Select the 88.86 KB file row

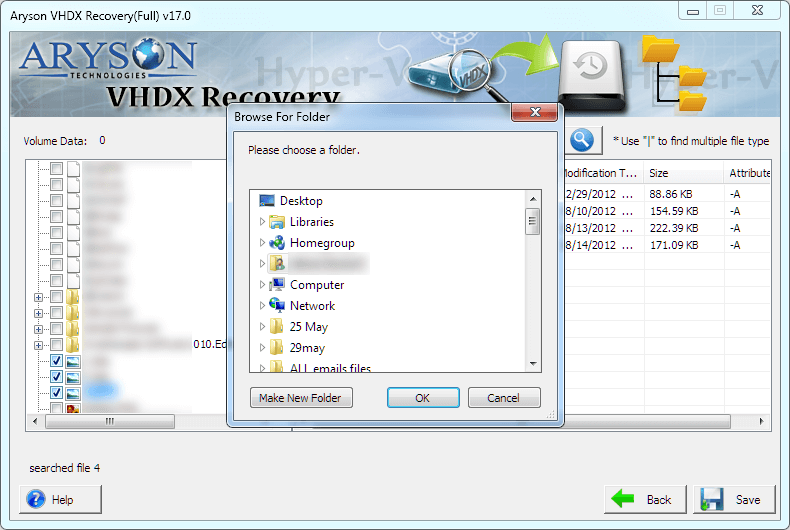click(x=667, y=194)
